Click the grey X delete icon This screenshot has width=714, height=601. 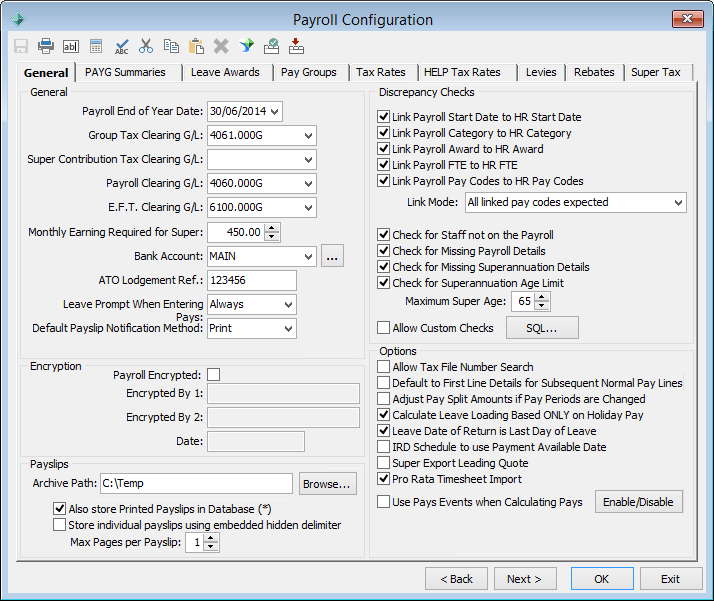pos(221,46)
